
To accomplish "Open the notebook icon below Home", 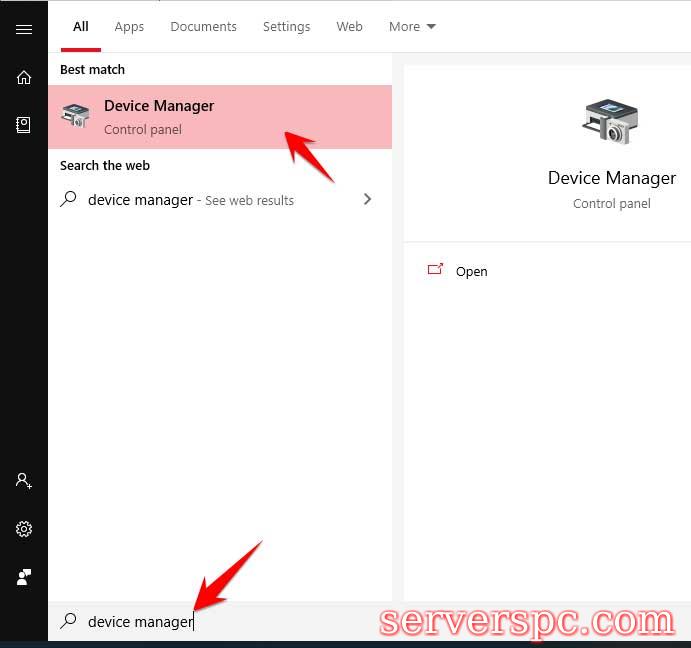I will [x=24, y=125].
